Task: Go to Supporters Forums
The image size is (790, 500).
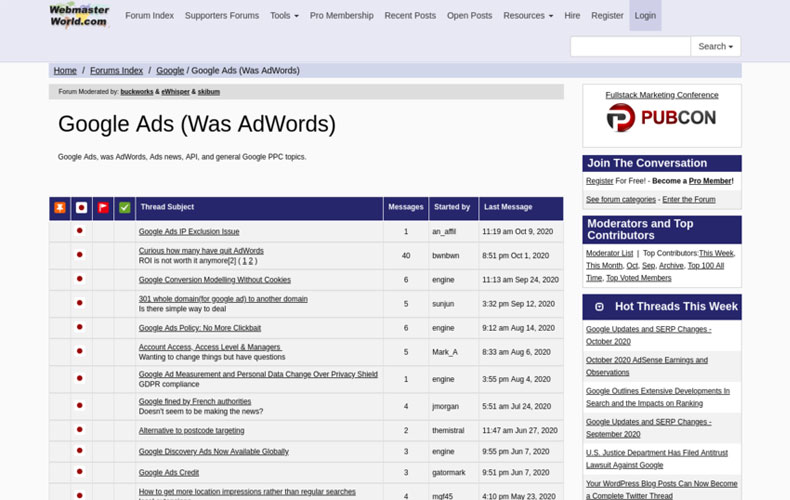Action: 222,16
